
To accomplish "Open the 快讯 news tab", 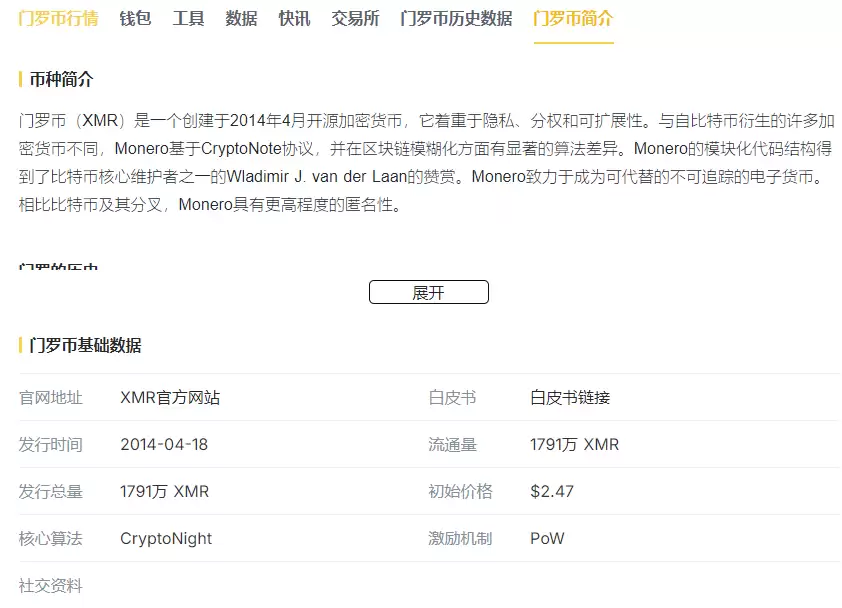I will [294, 19].
